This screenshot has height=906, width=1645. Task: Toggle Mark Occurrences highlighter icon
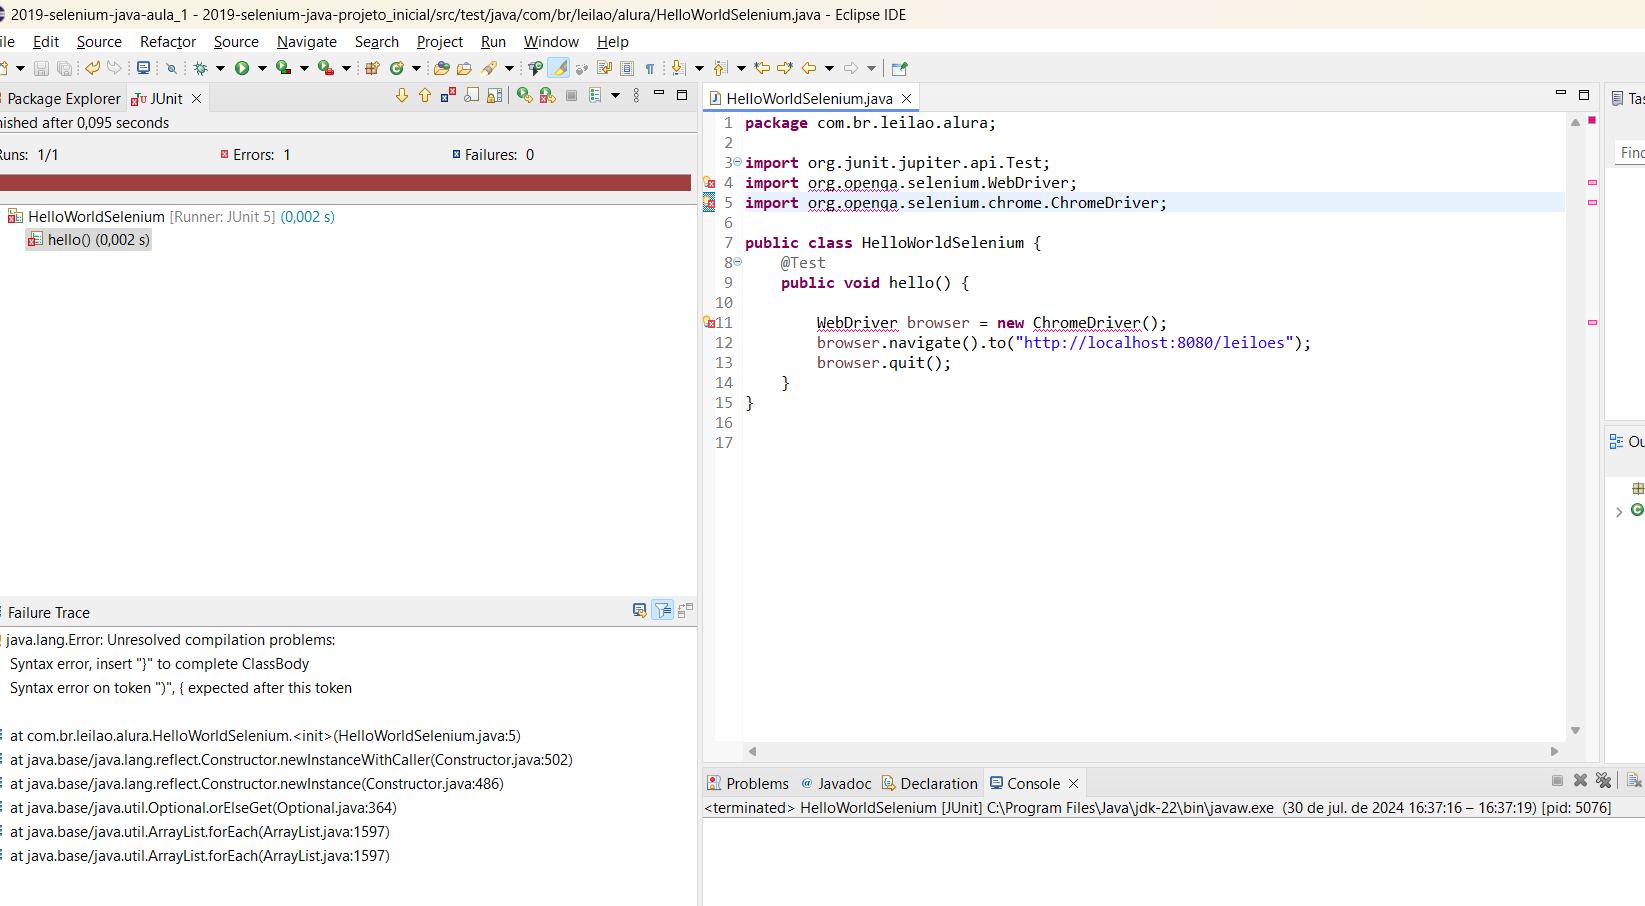559,68
